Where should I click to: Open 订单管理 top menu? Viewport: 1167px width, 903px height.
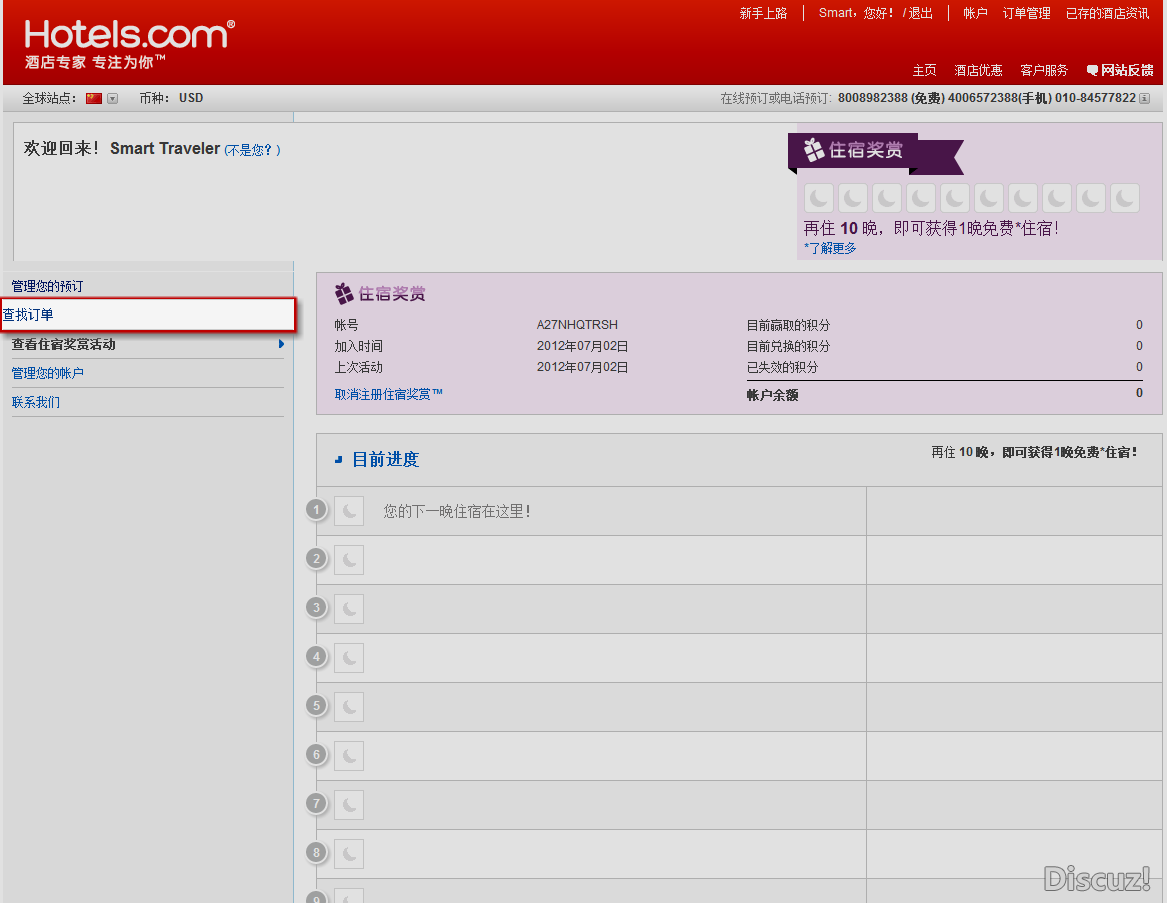point(1026,13)
